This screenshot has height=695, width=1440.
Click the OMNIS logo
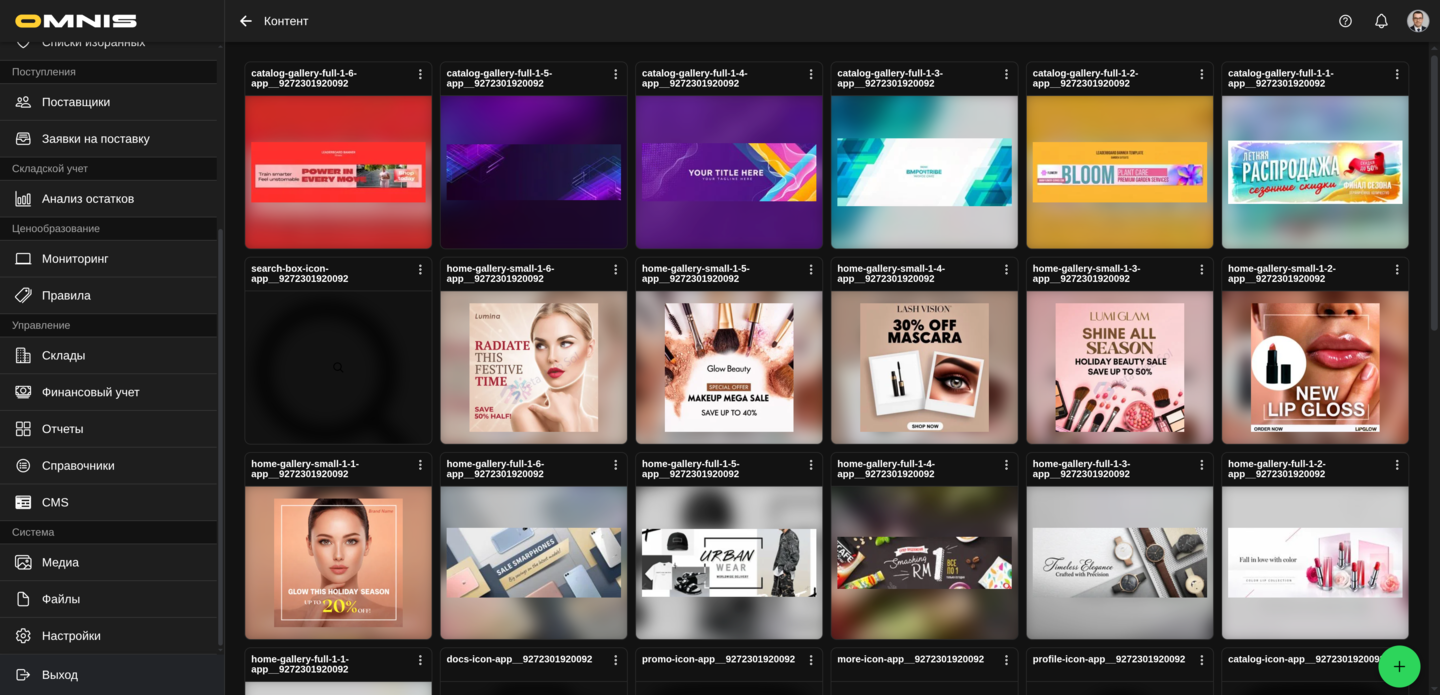pyautogui.click(x=76, y=21)
